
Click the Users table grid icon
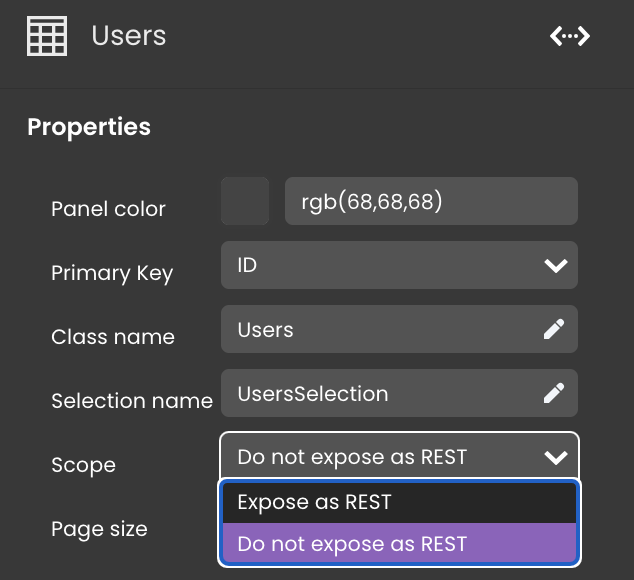click(x=47, y=36)
